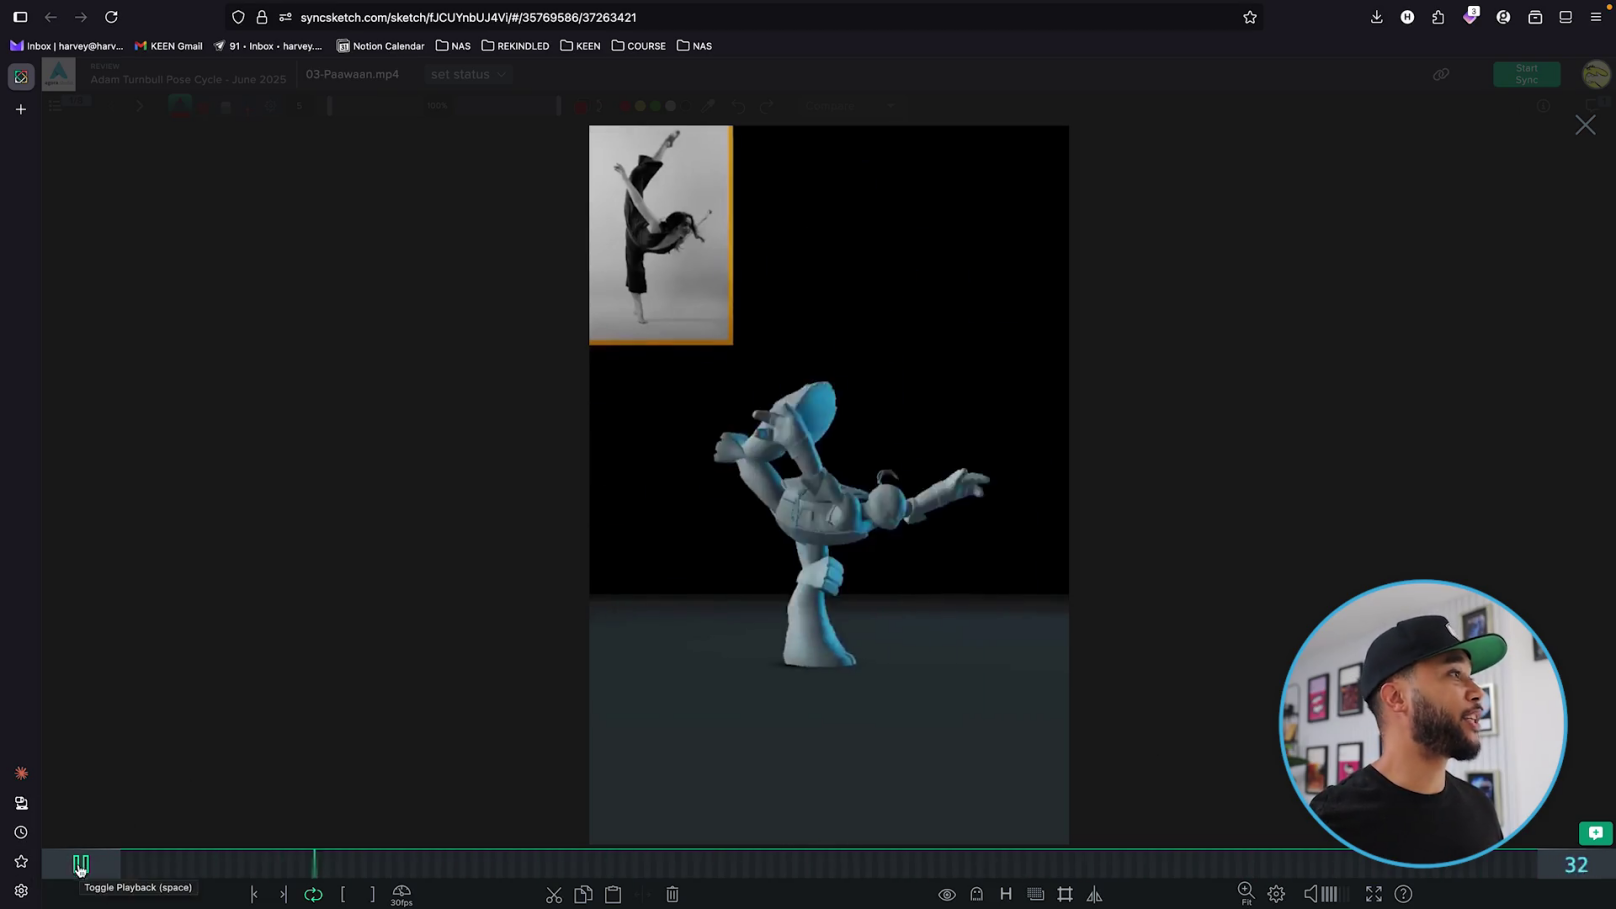Toggle loop playback mode
This screenshot has width=1616, height=909.
point(313,894)
